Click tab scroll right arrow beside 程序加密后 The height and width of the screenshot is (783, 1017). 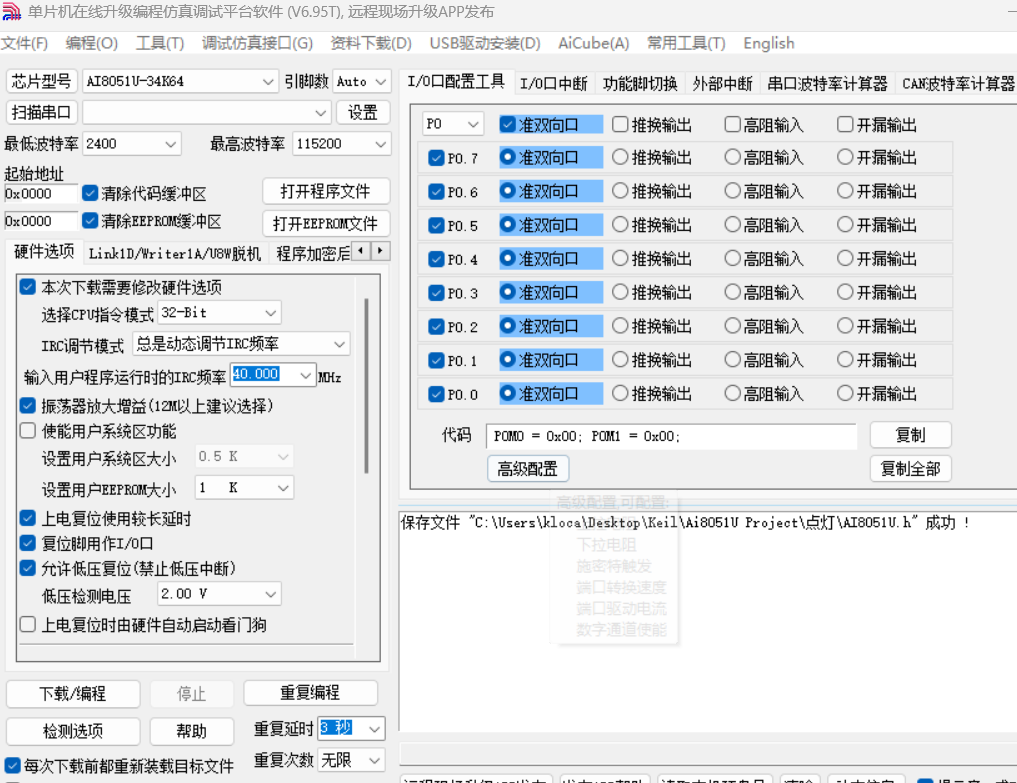coord(380,250)
